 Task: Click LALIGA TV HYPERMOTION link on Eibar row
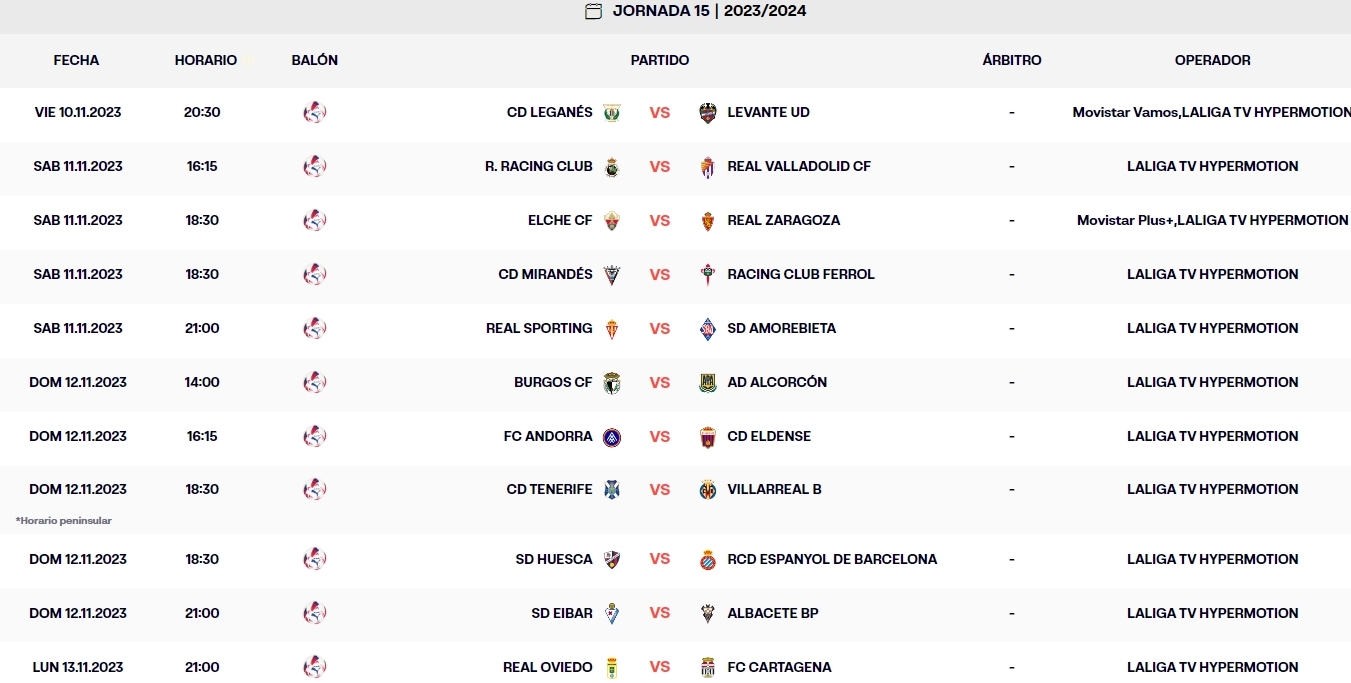point(1213,613)
